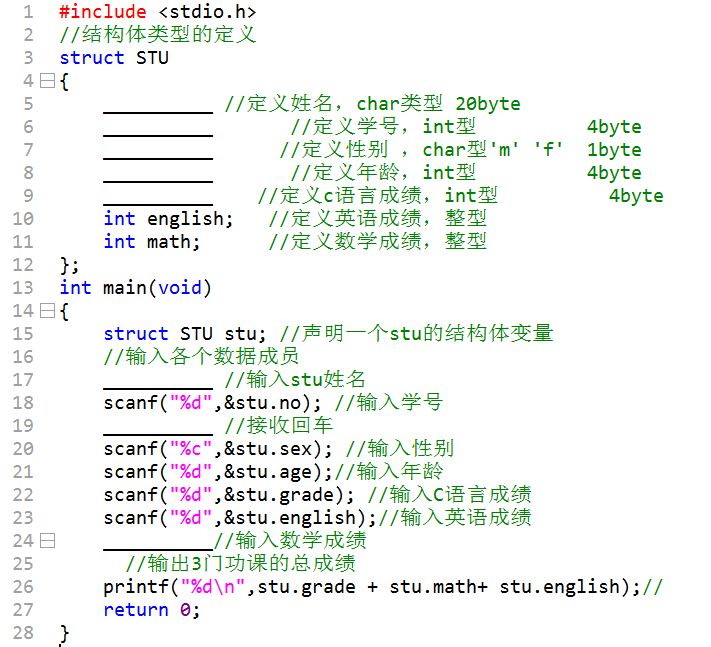Click 'scanf("%c",&stu.sex);' statement

(218, 449)
